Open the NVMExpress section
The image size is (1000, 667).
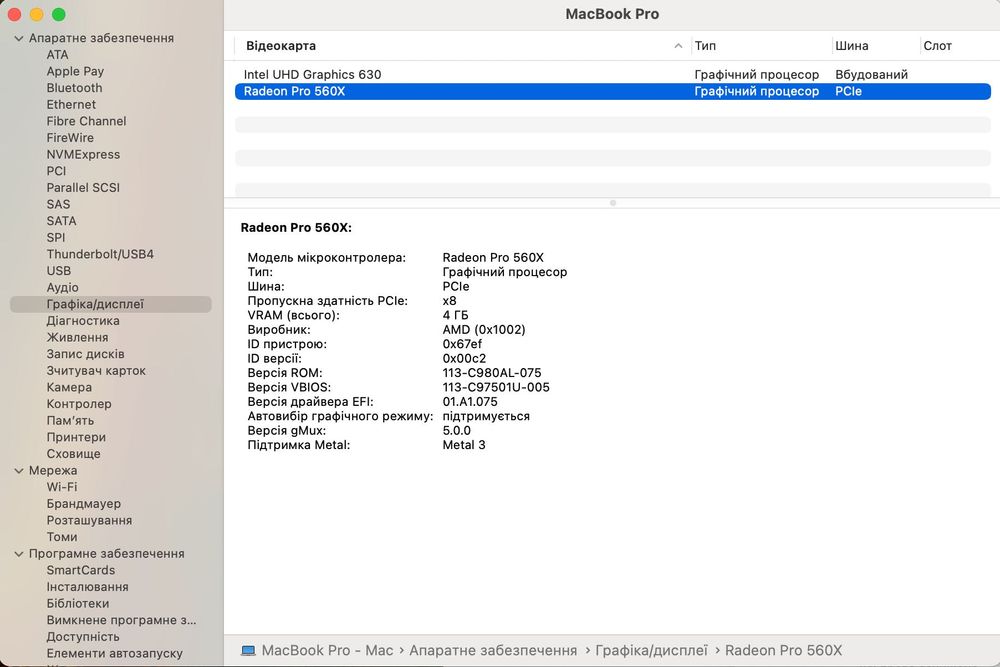tap(83, 154)
